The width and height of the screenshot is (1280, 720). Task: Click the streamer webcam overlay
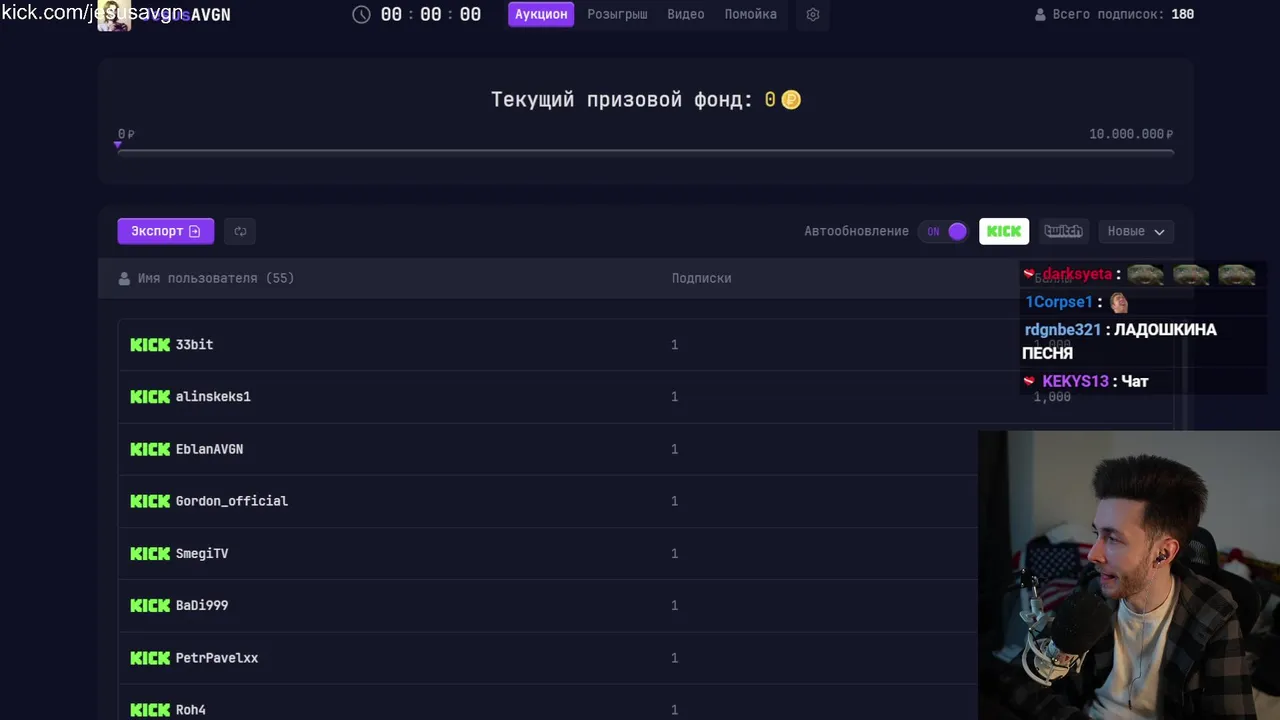click(x=1129, y=575)
